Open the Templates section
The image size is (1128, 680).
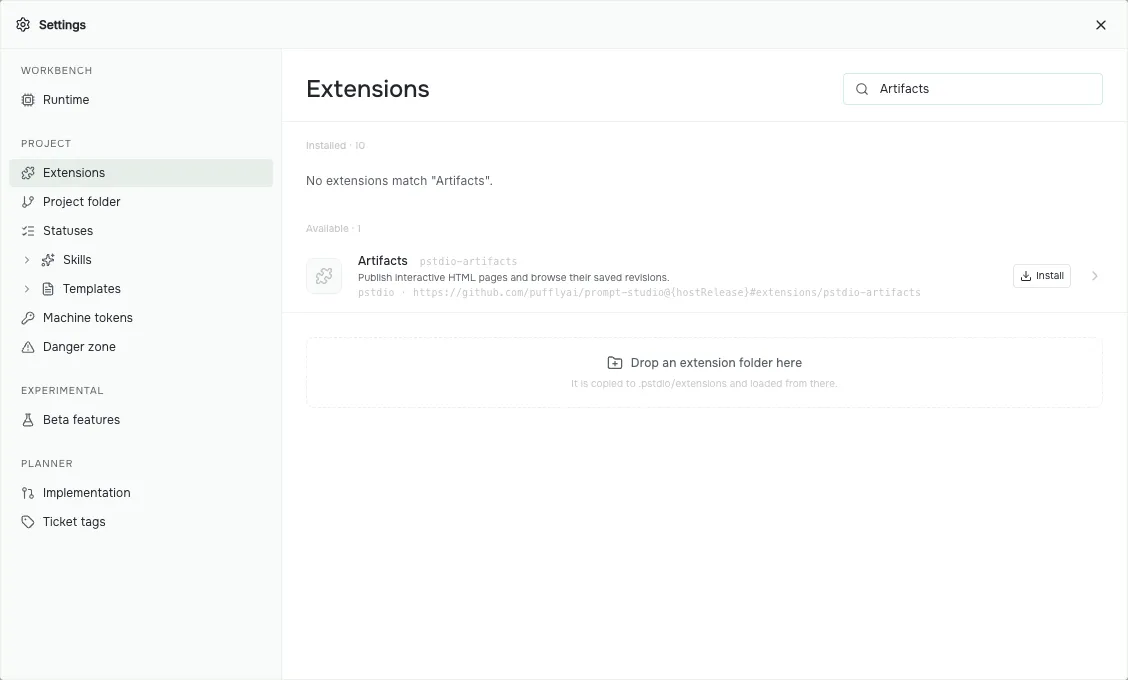pyautogui.click(x=141, y=289)
